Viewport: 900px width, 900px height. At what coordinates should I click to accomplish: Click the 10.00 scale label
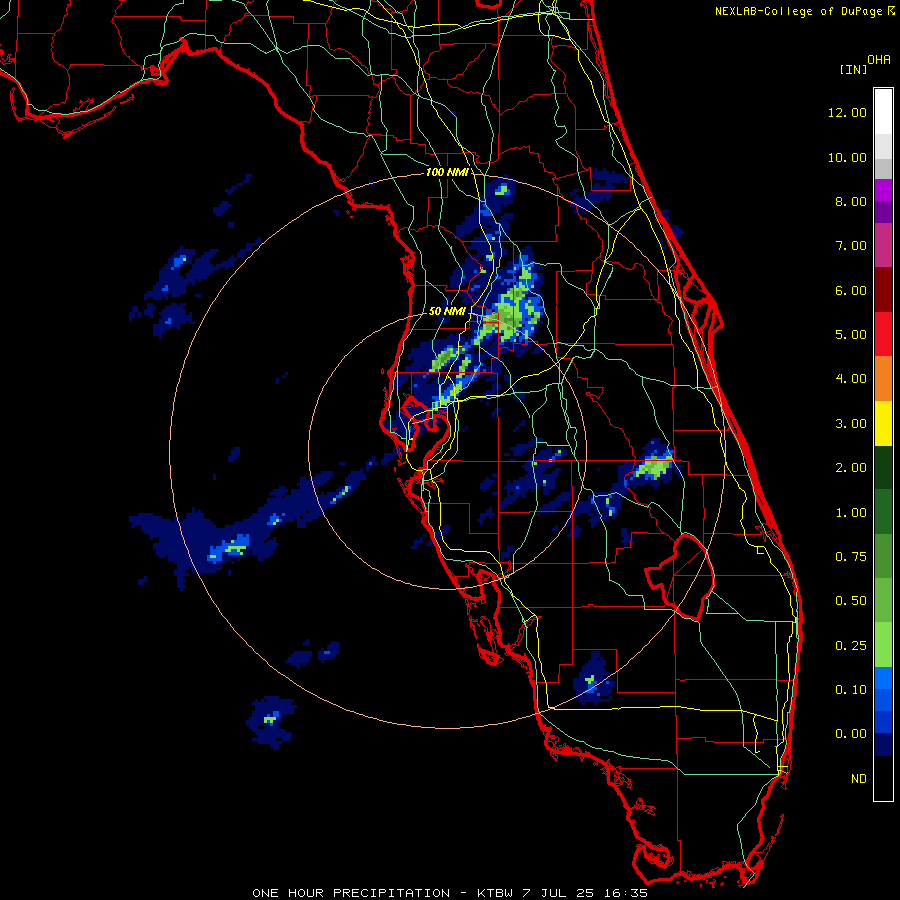(847, 157)
